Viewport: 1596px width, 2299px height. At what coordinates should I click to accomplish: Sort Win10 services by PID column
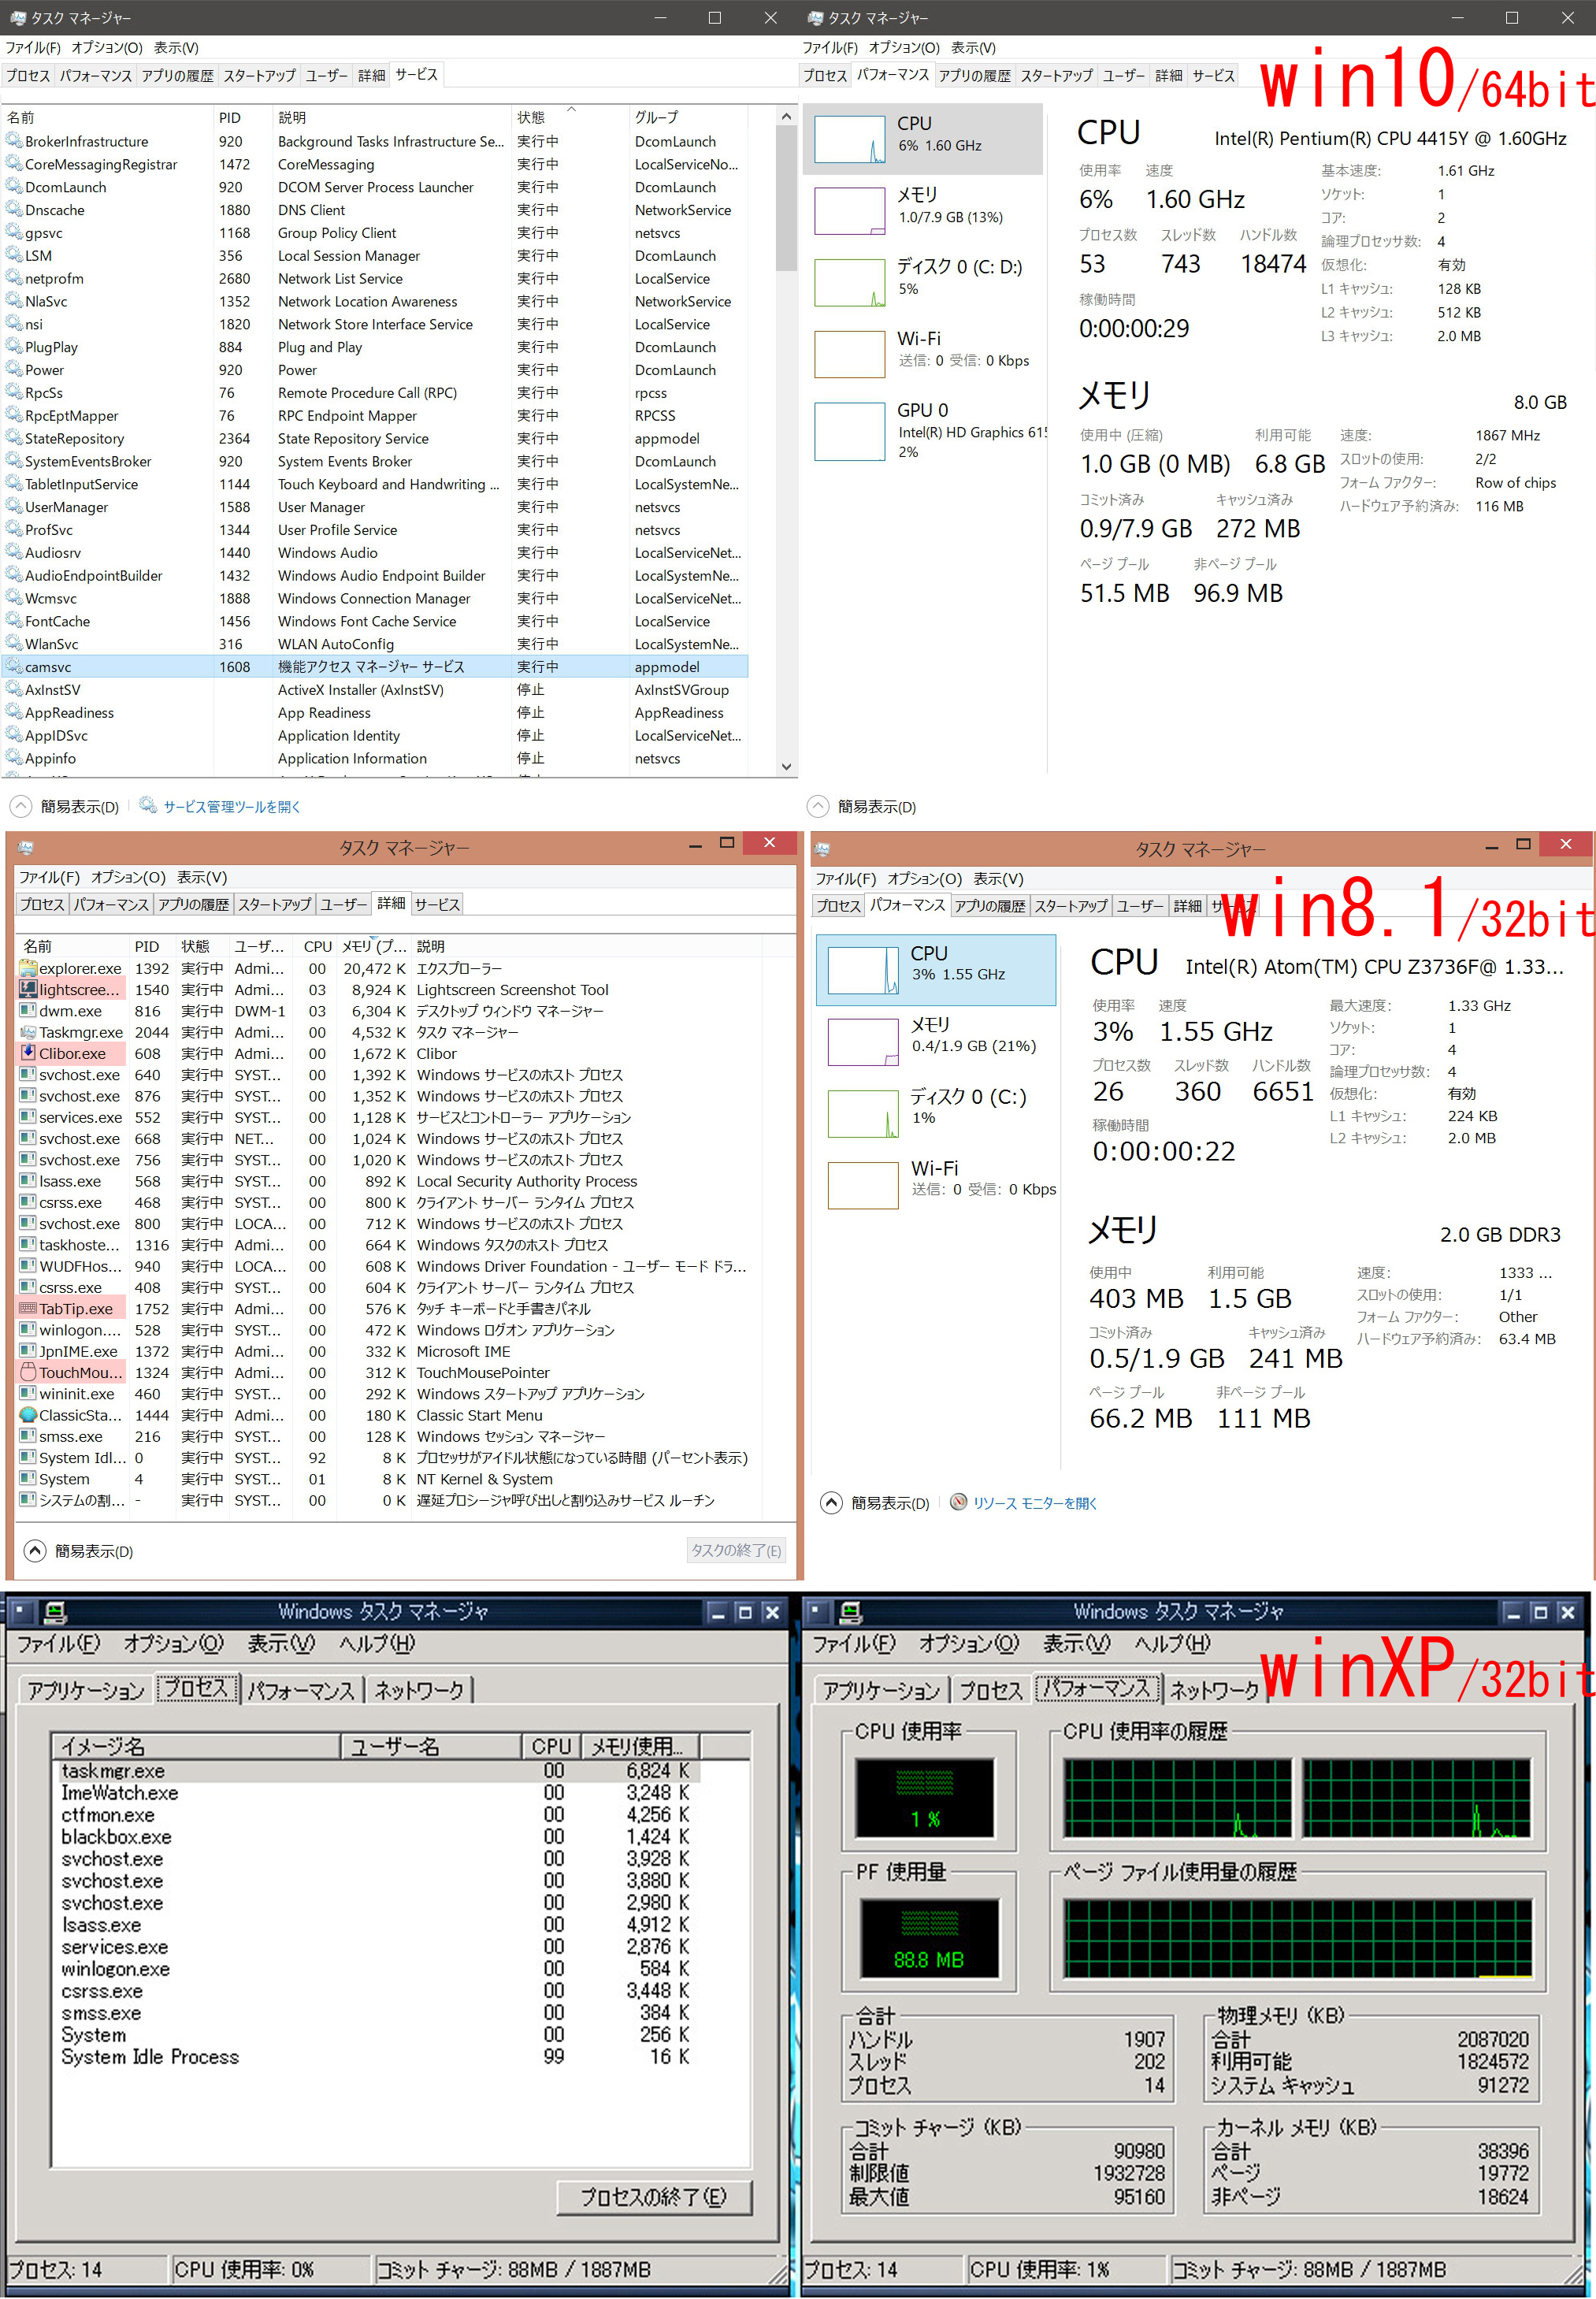[243, 117]
